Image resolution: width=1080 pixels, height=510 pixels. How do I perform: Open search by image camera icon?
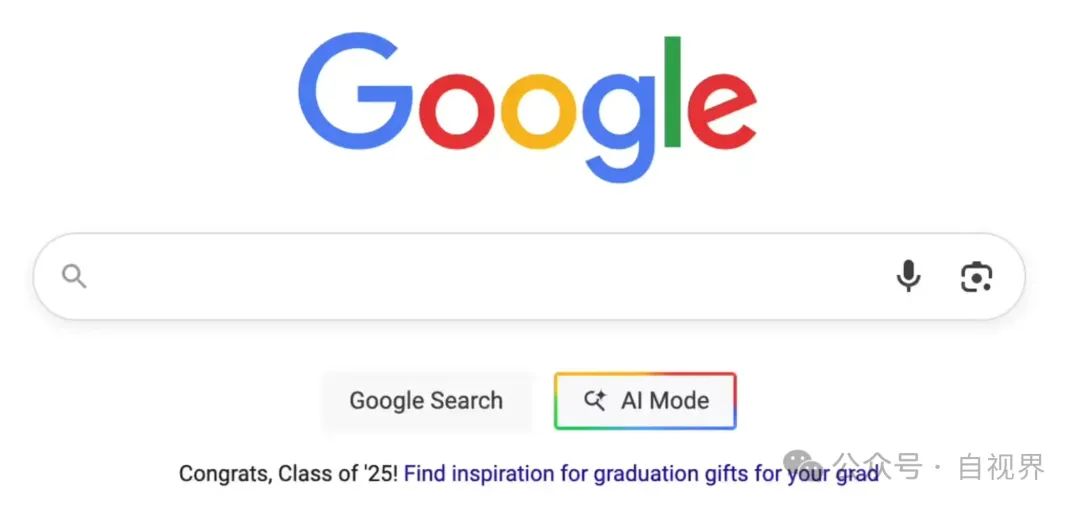point(976,276)
